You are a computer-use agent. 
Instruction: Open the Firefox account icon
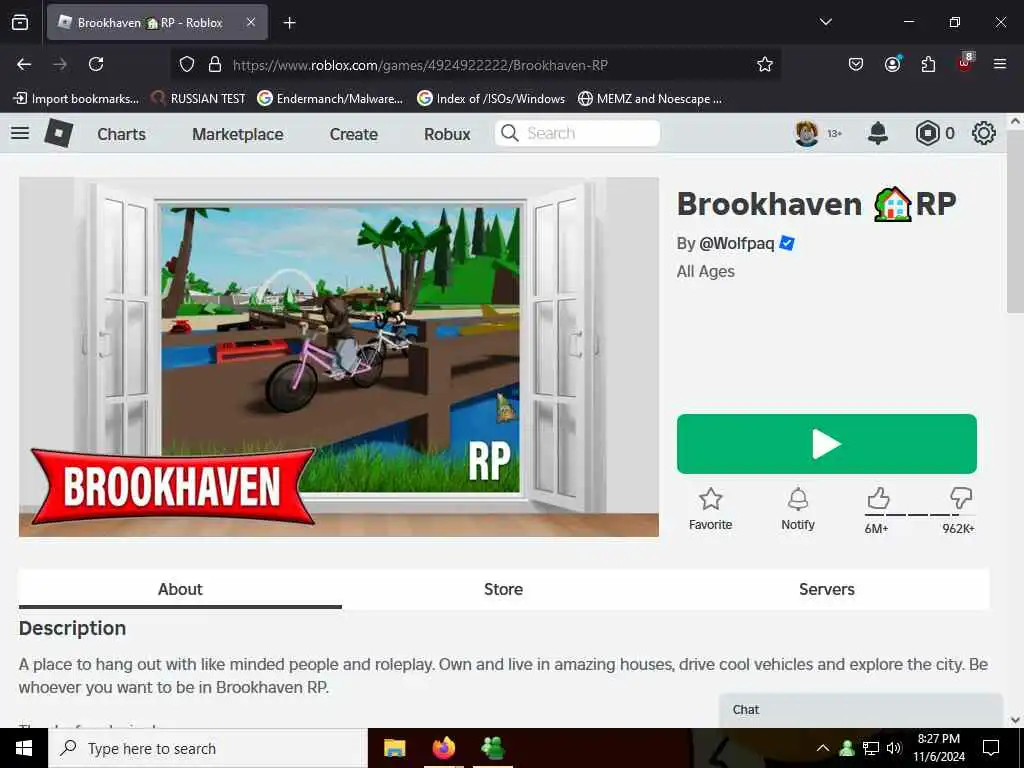click(892, 64)
